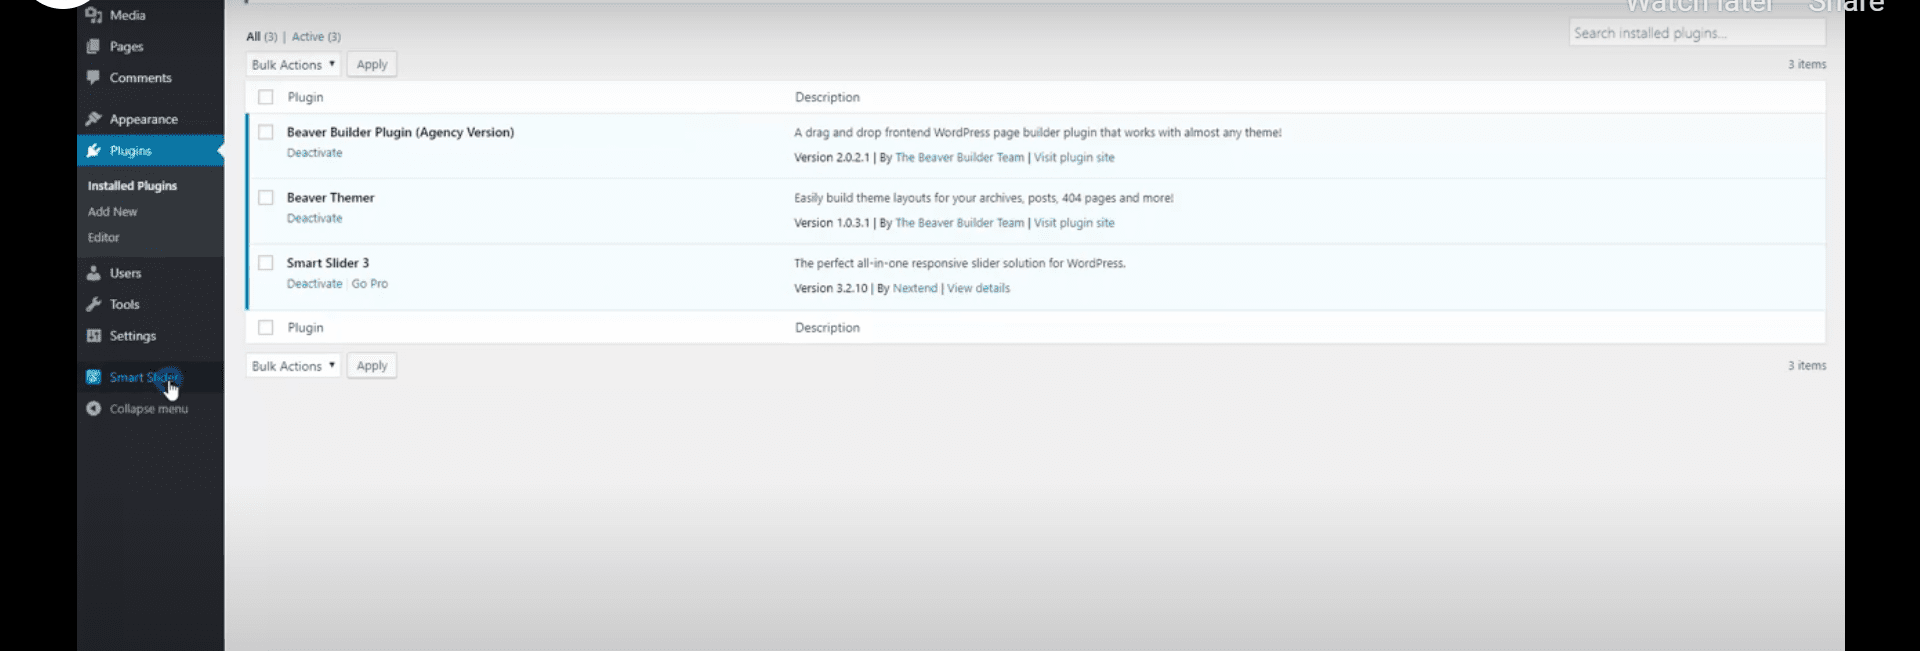Toggle select-all checkbox in table footer
This screenshot has height=651, width=1920.
[x=266, y=327]
